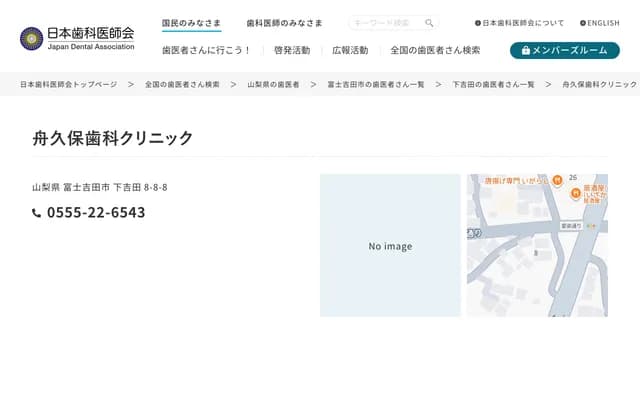Screen dimensions: 640x400
Task: Click the phone icon beside 0555-22-6543
Action: (37, 213)
